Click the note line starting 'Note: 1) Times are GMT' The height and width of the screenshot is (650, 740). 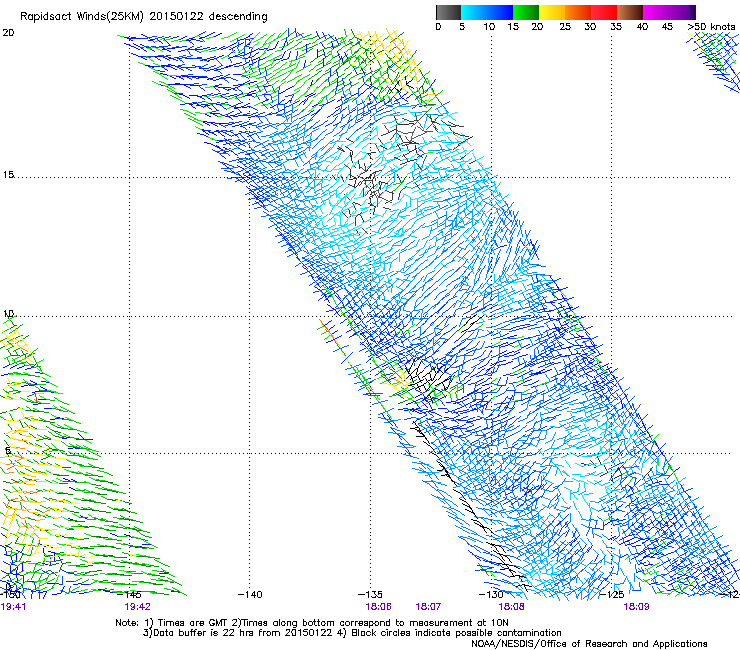[312, 623]
